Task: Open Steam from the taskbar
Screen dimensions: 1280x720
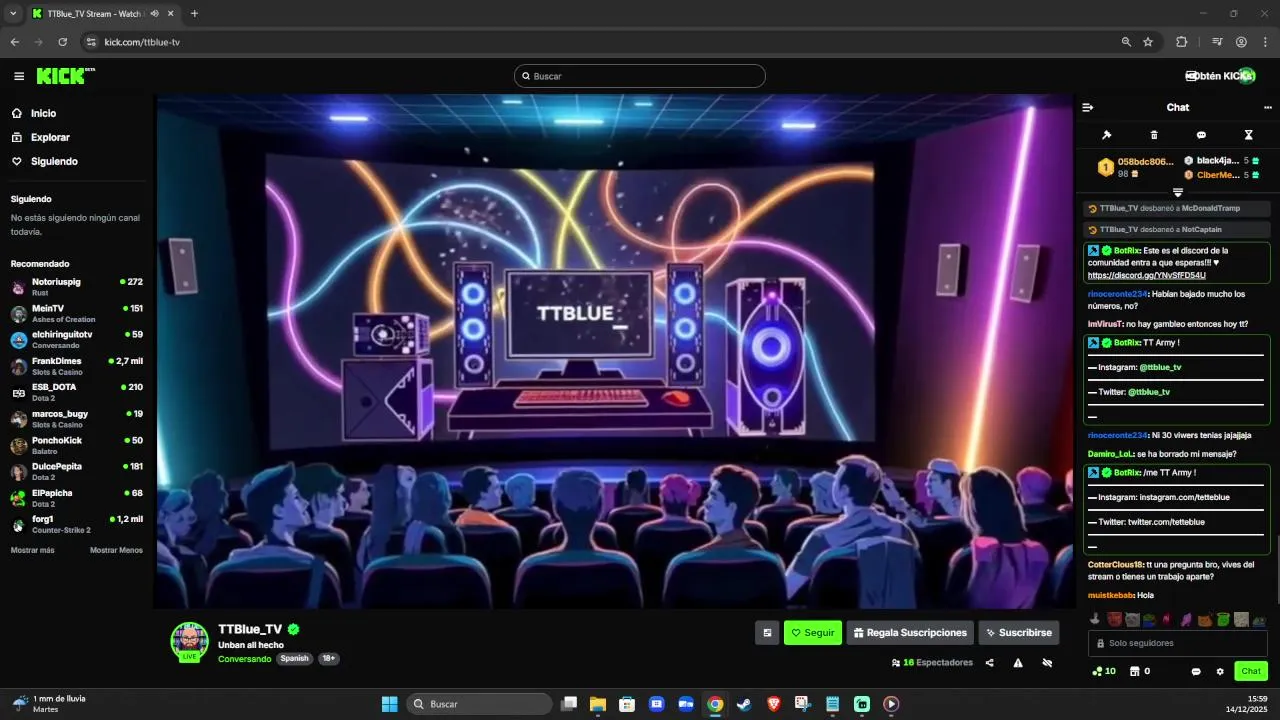Action: click(744, 704)
